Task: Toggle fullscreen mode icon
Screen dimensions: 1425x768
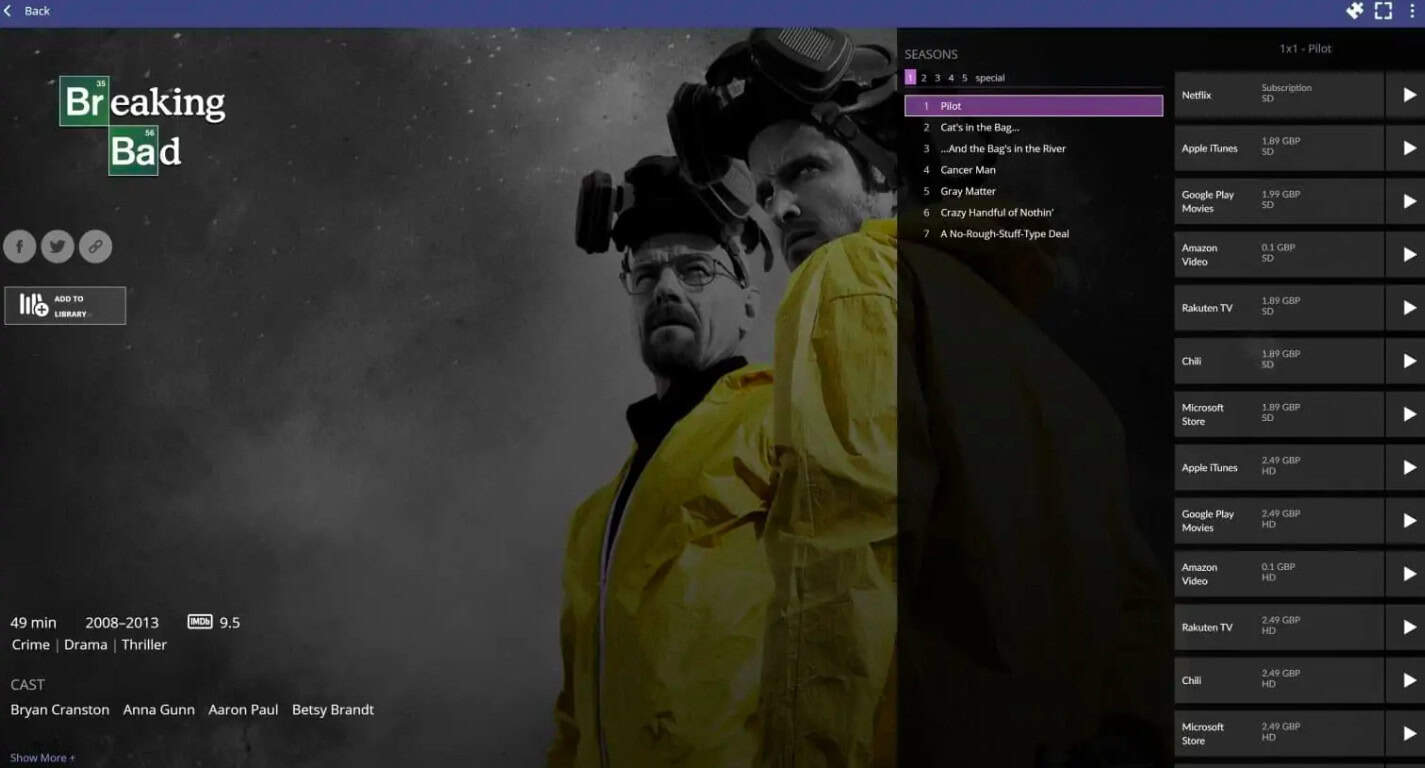Action: point(1383,11)
